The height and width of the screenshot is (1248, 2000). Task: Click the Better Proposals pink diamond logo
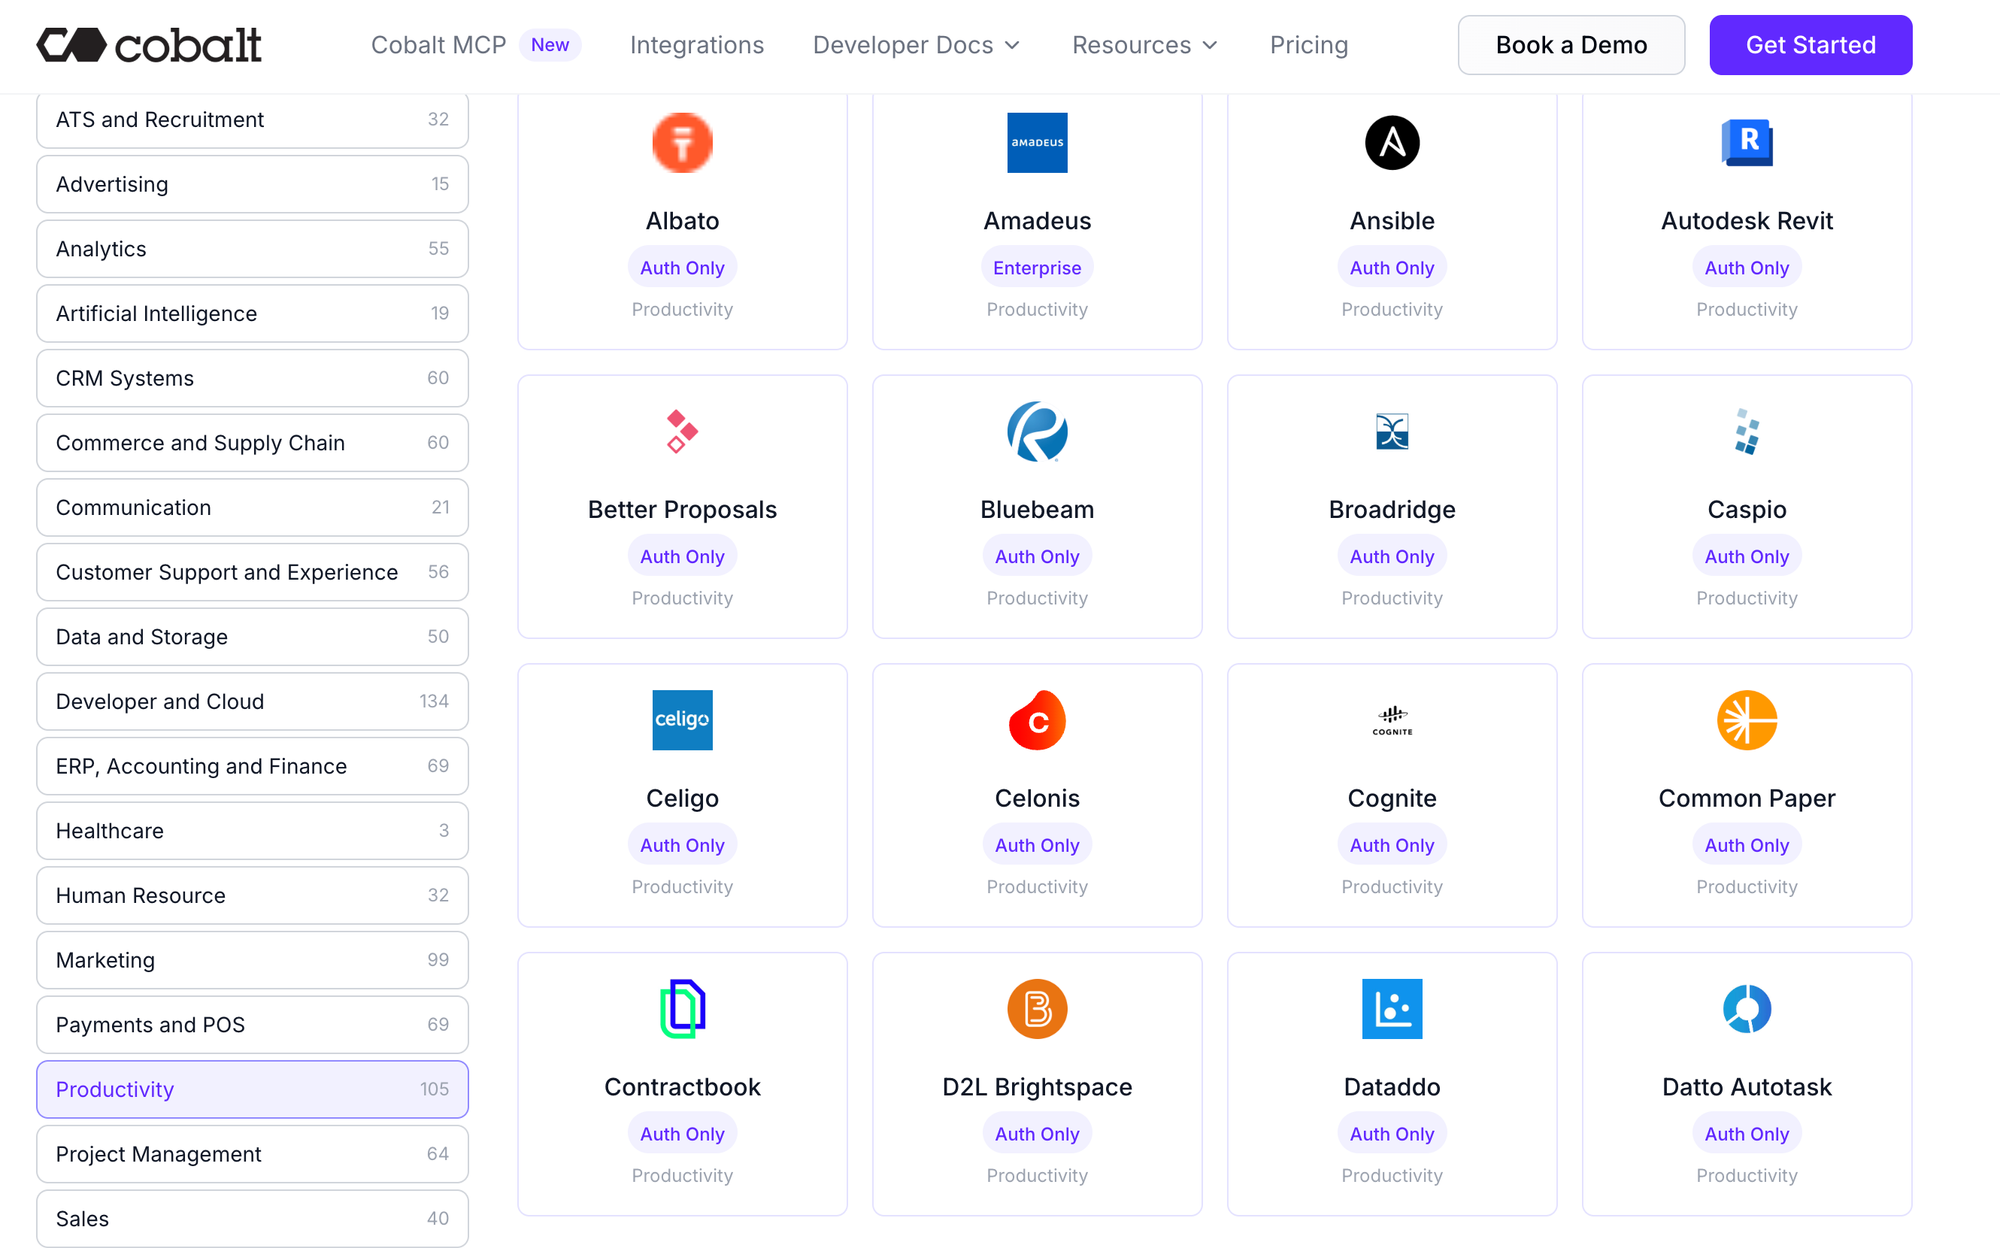coord(682,432)
